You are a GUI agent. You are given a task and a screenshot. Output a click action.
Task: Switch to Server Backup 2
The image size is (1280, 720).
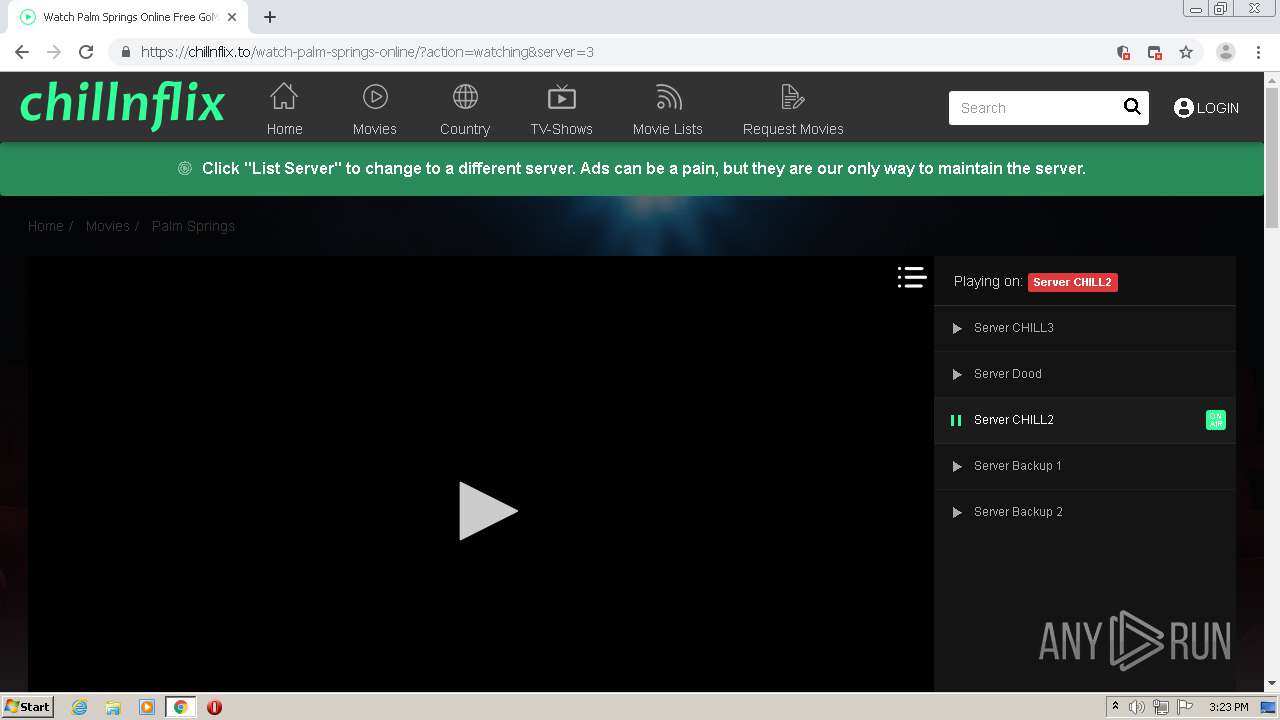pyautogui.click(x=1085, y=512)
